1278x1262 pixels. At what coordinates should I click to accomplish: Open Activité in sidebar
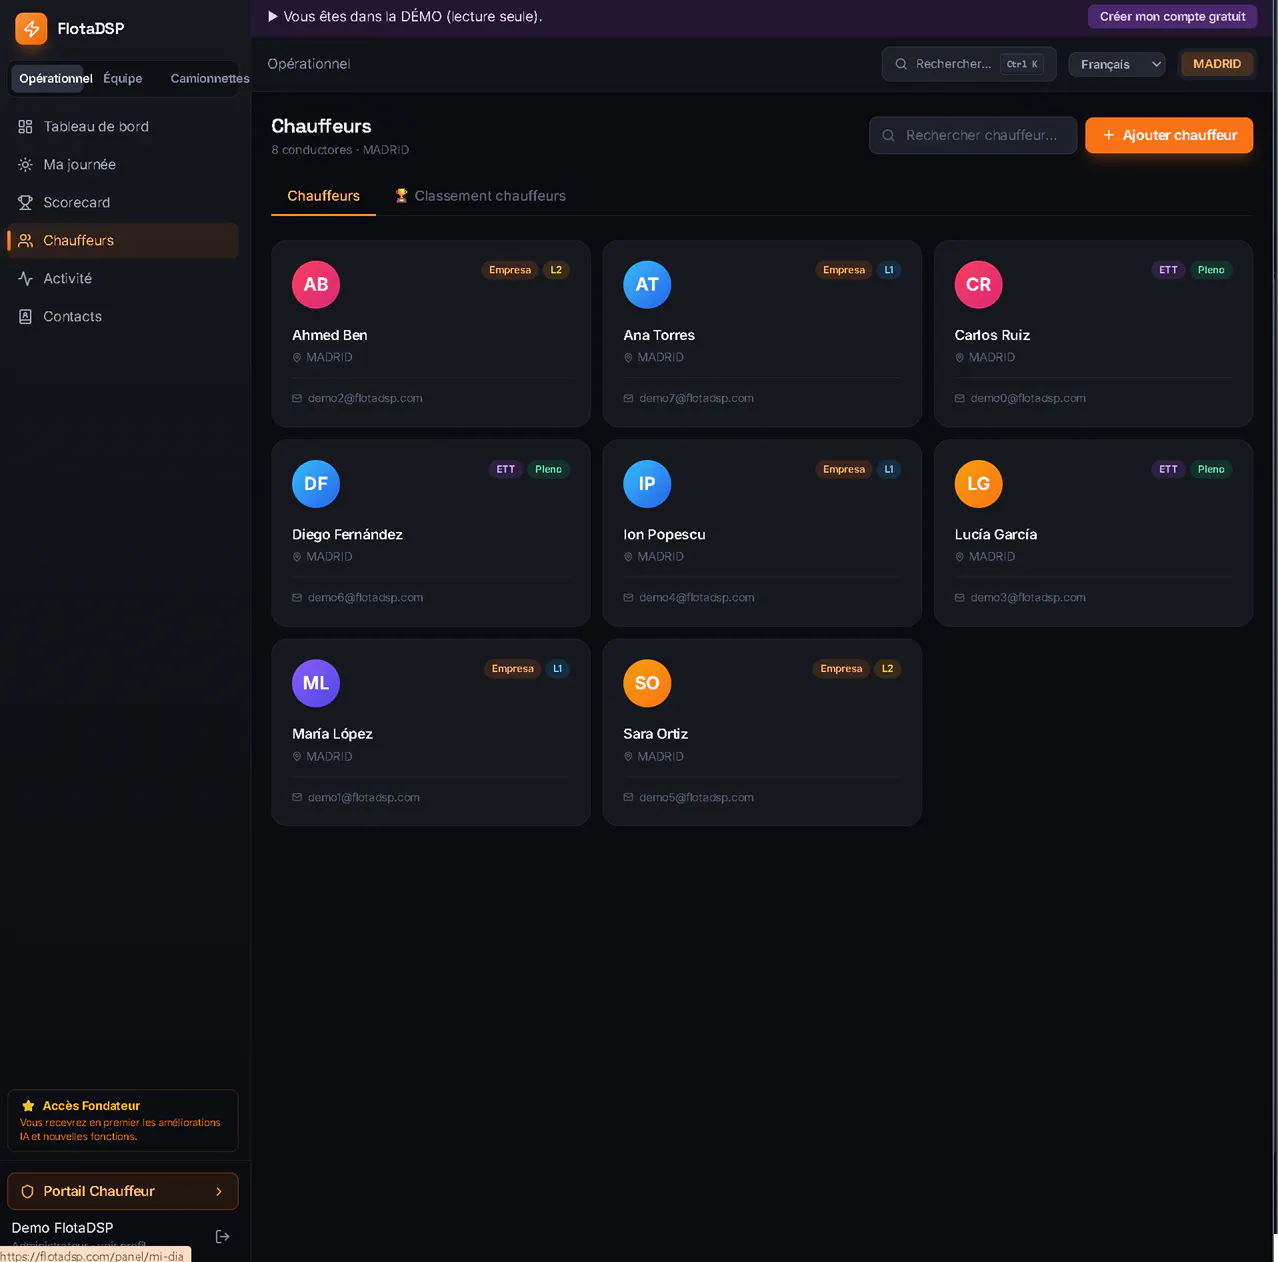(x=123, y=279)
